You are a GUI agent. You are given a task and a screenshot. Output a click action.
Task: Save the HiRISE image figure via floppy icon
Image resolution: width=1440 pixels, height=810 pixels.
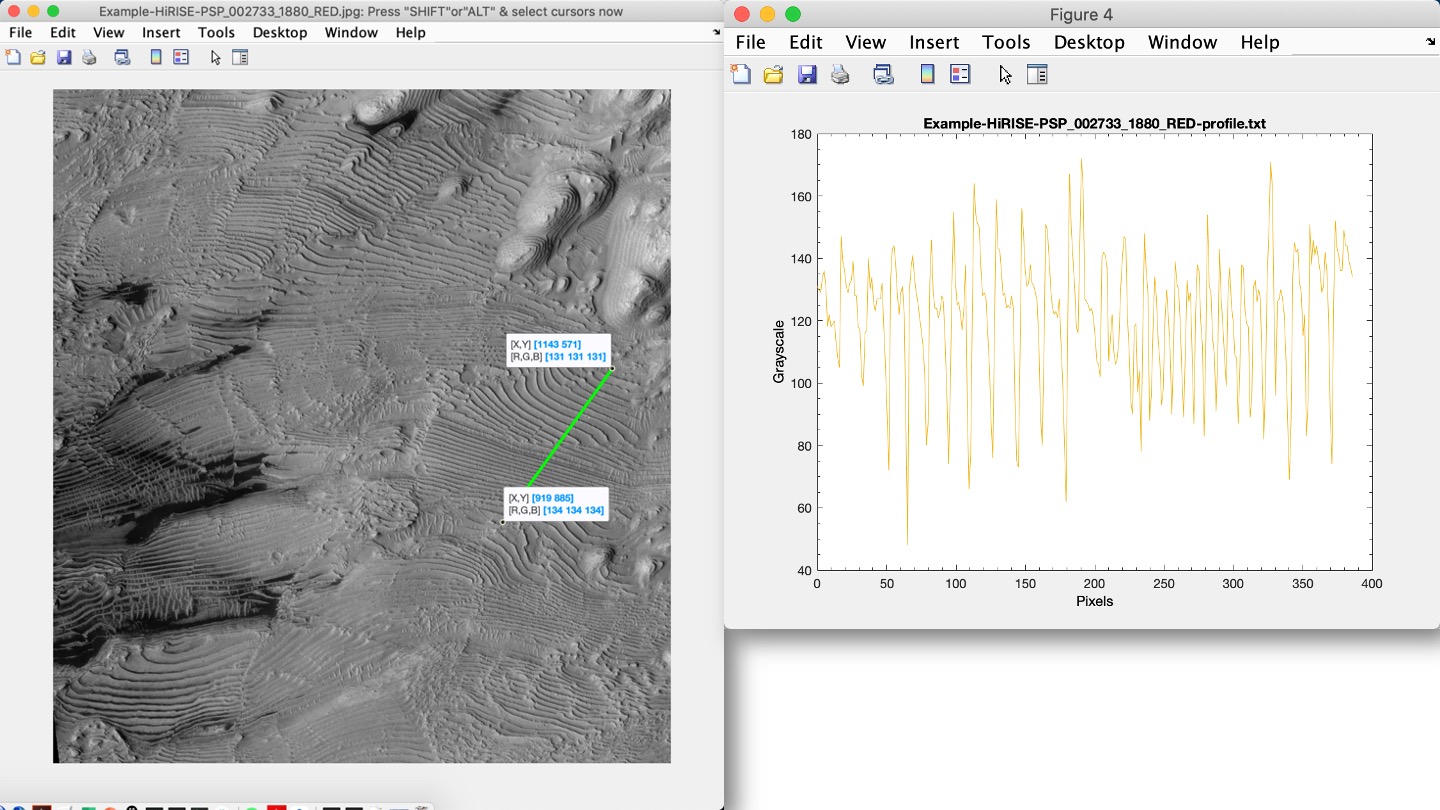click(x=64, y=58)
